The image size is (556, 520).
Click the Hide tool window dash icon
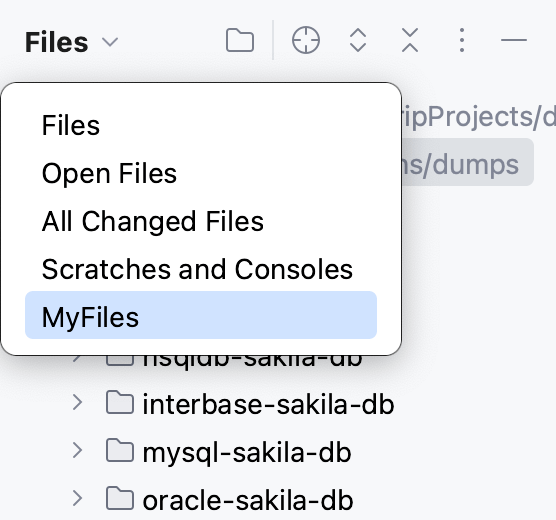tap(513, 40)
